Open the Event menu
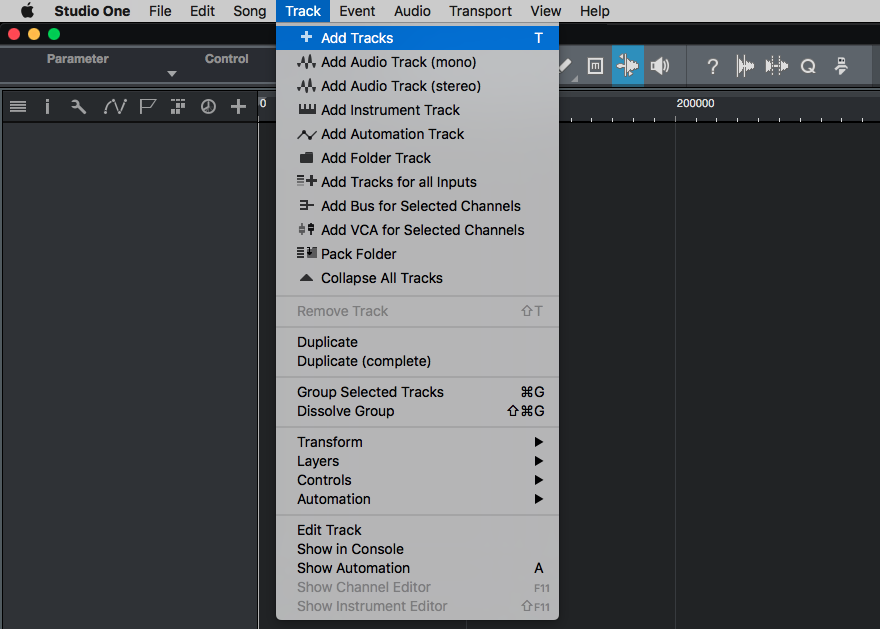Screen dimensions: 880x629 357,11
